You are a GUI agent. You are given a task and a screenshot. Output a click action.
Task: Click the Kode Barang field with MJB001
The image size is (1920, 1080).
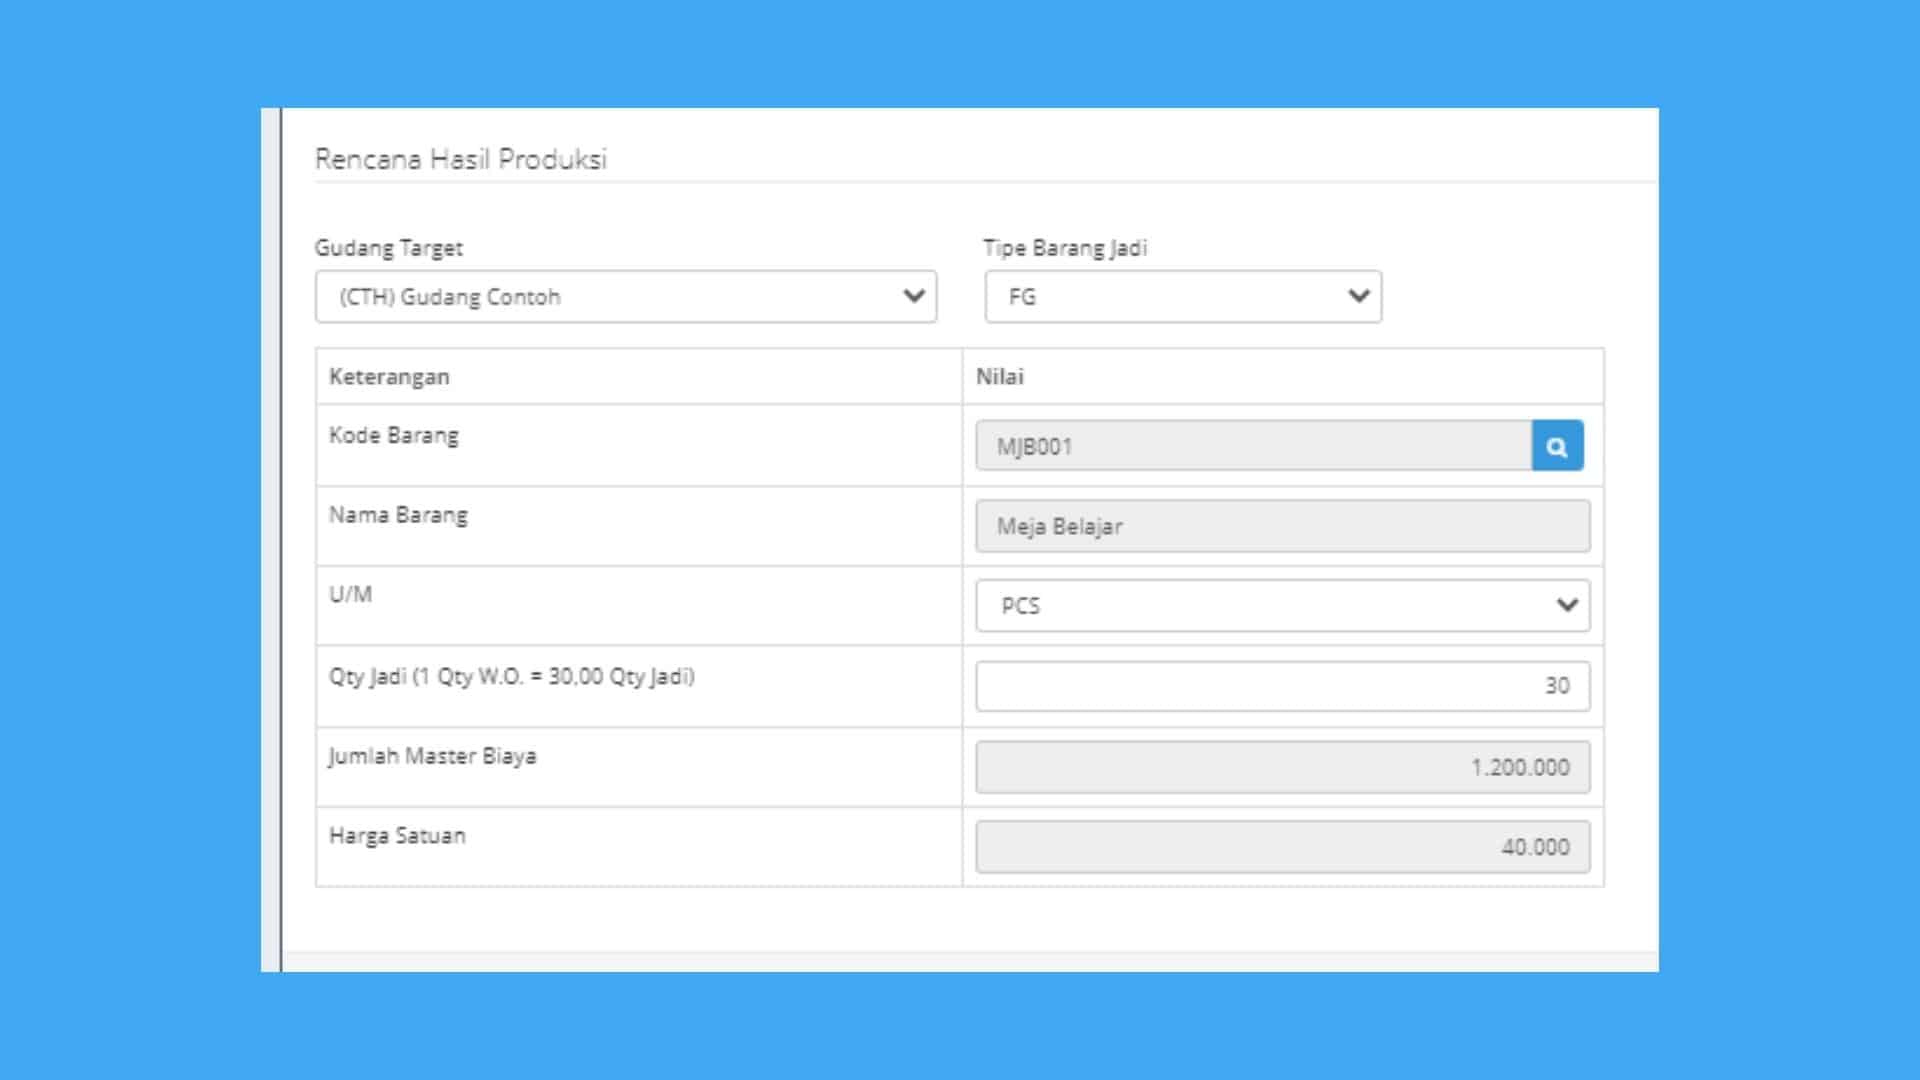tap(1252, 446)
